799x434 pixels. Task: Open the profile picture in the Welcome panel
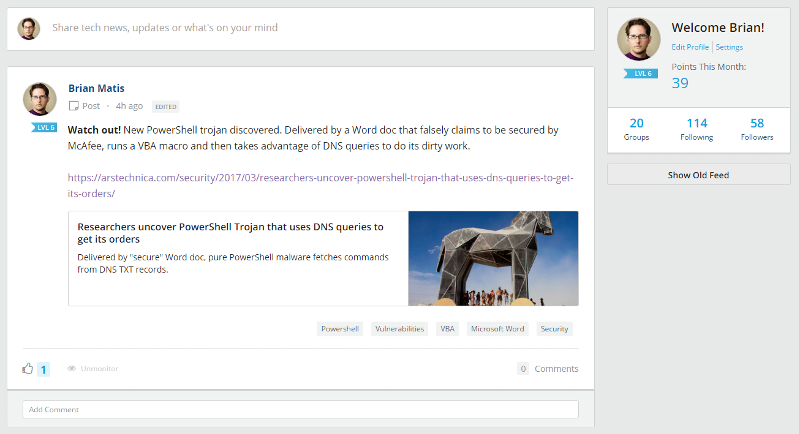[x=638, y=39]
